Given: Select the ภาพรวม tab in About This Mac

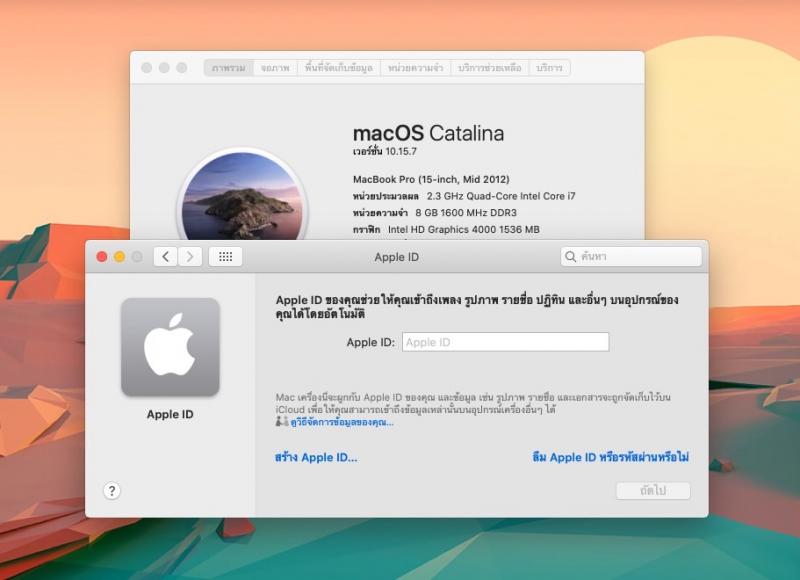Looking at the screenshot, I should [229, 68].
